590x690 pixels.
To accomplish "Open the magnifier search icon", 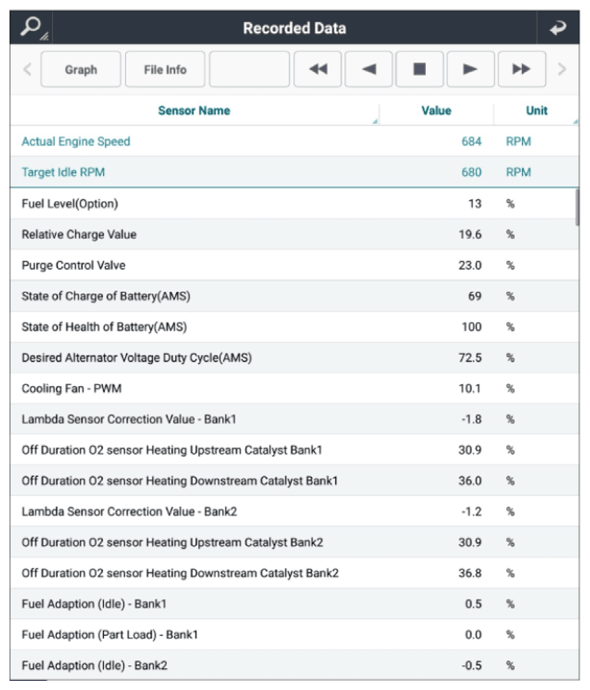I will pyautogui.click(x=31, y=28).
